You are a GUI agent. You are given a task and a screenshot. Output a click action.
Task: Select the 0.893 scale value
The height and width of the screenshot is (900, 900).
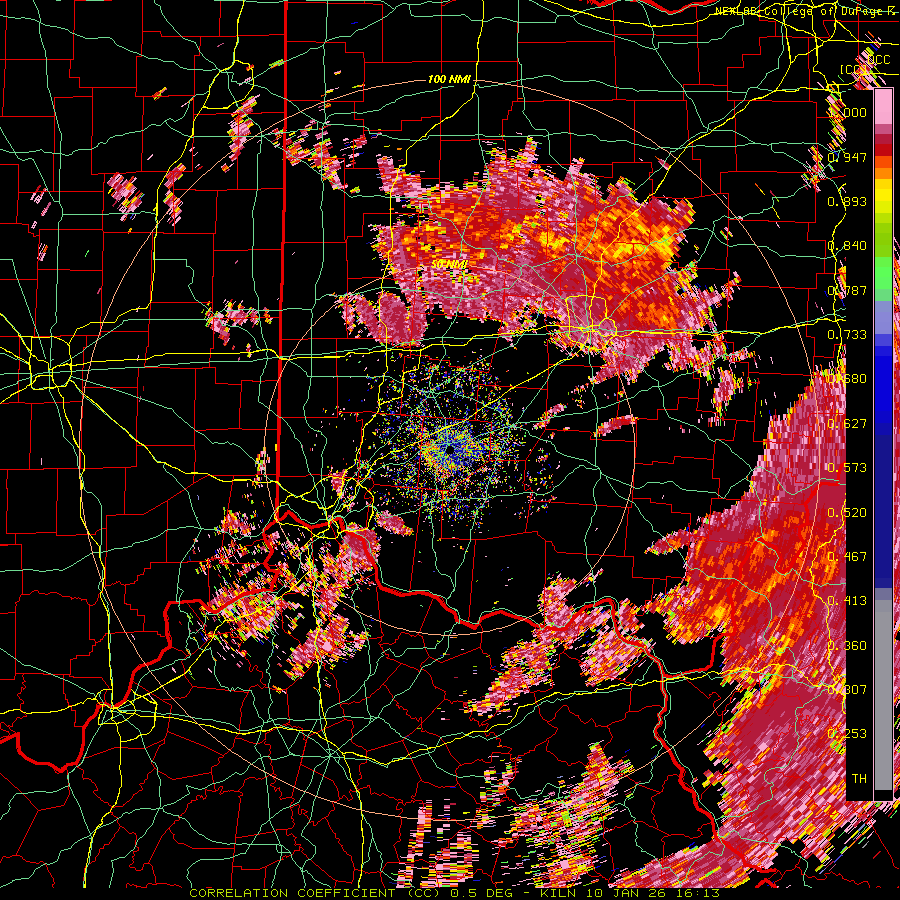tap(847, 201)
